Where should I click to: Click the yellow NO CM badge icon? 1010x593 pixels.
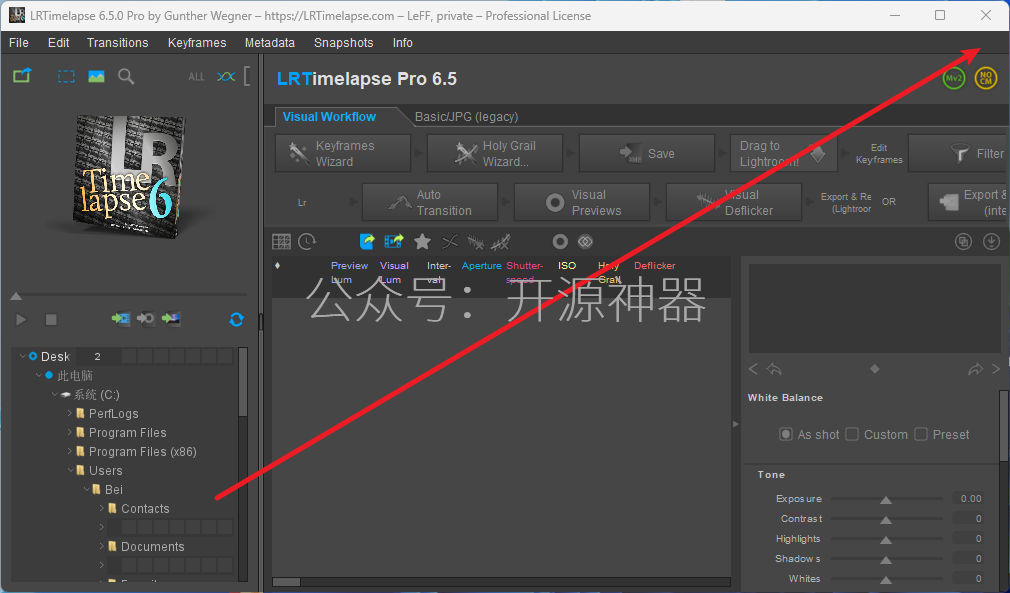986,79
